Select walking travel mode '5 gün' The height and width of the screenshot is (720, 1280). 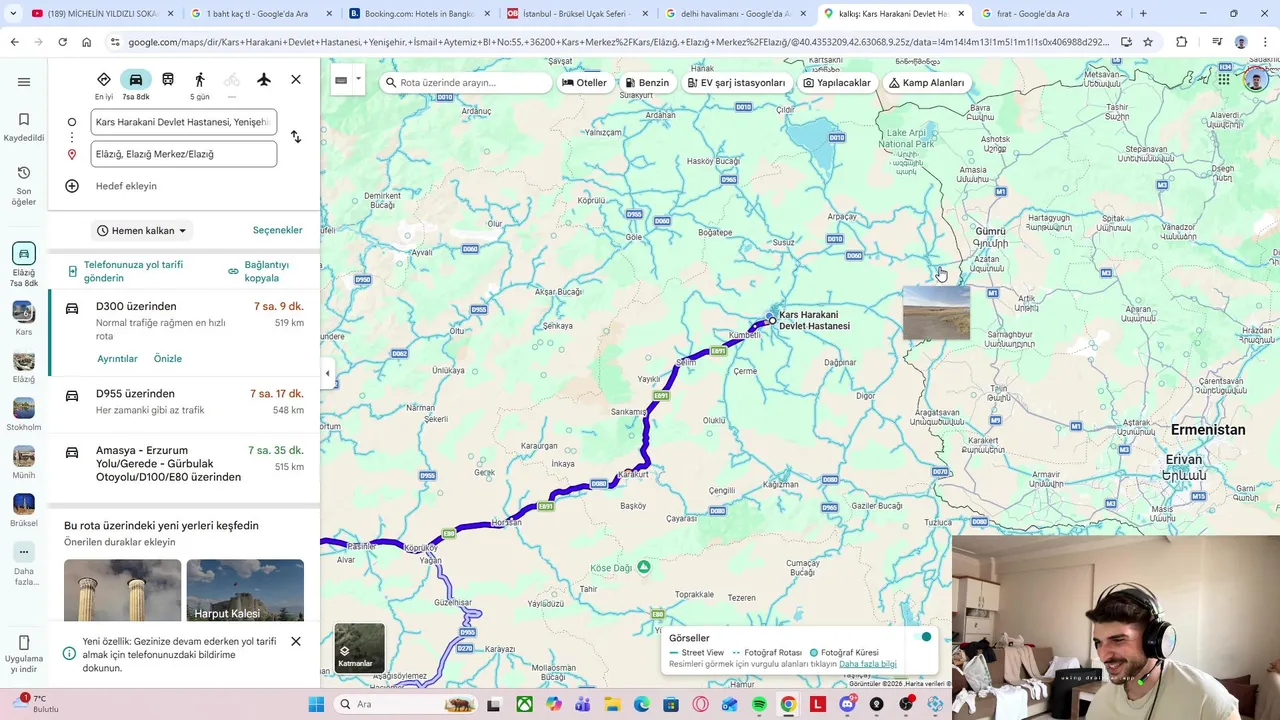click(x=200, y=85)
